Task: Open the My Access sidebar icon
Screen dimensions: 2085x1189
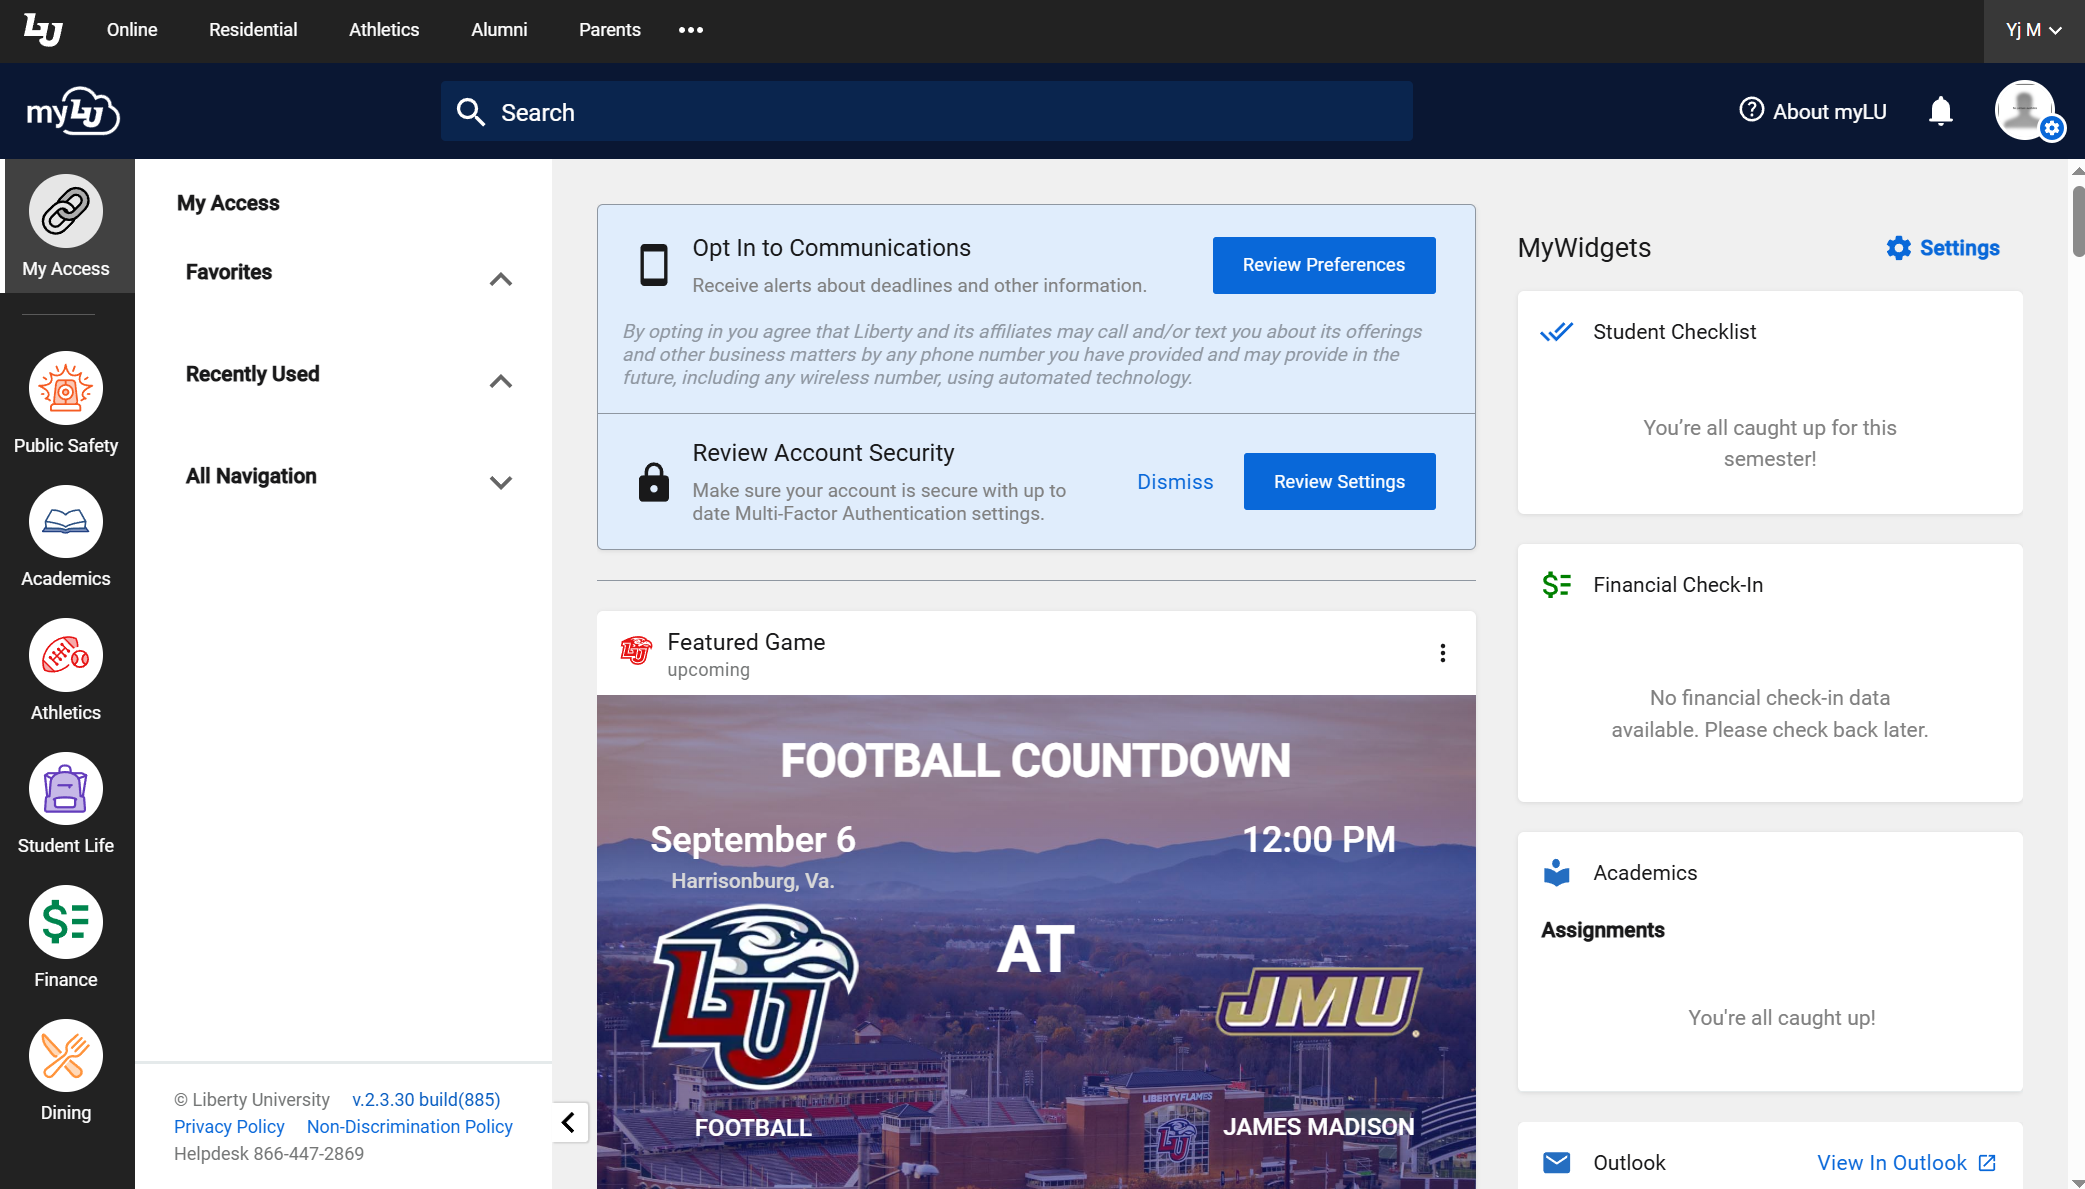Action: click(66, 211)
